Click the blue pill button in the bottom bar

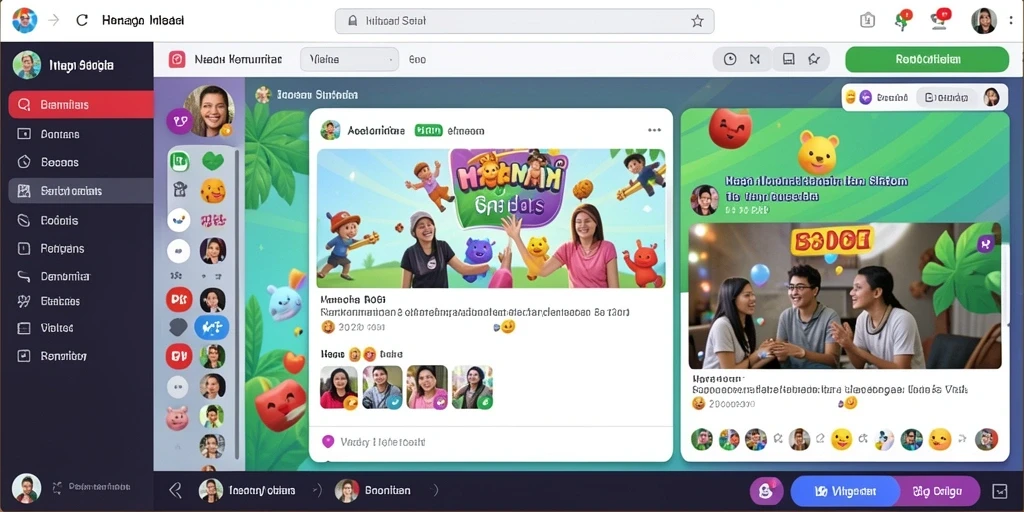844,491
